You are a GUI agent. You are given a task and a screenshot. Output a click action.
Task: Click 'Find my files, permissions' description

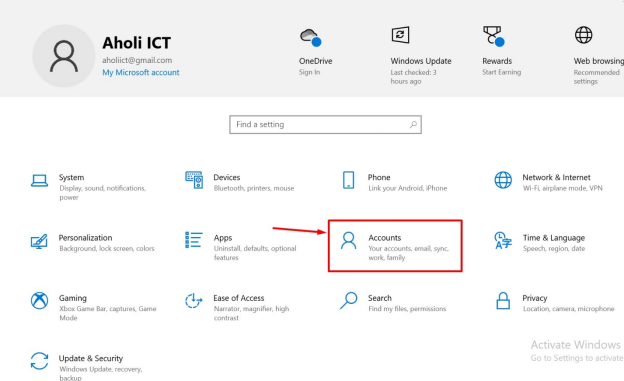point(407,309)
